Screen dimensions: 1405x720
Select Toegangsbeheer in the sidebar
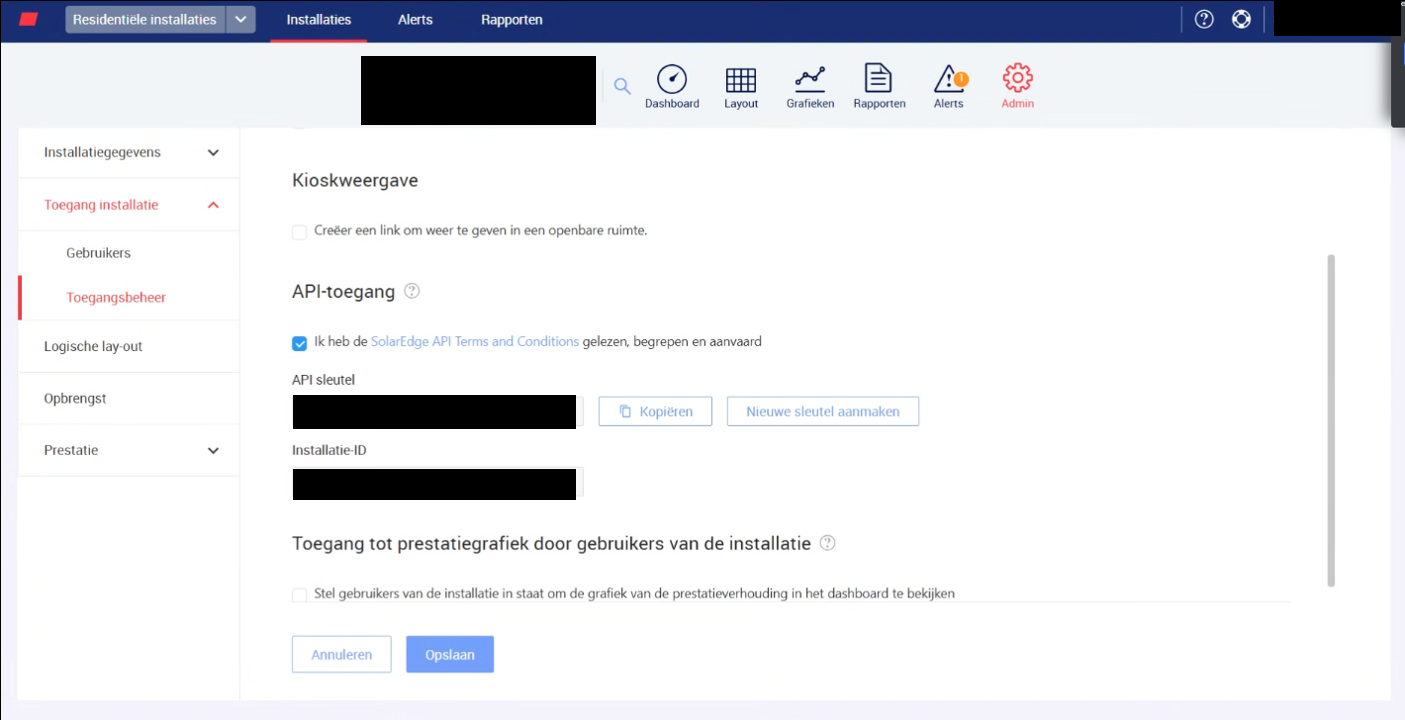click(116, 297)
